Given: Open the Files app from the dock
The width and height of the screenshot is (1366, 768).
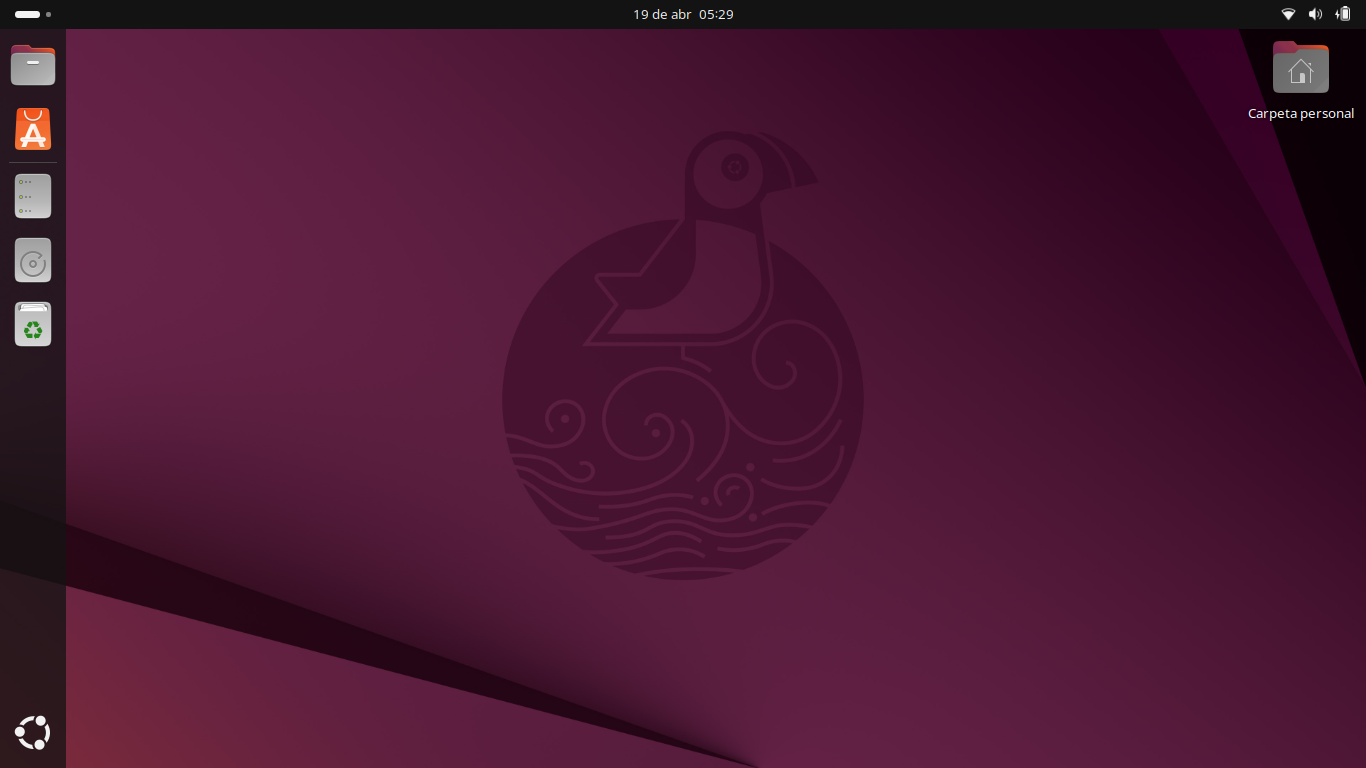Looking at the screenshot, I should tap(33, 64).
